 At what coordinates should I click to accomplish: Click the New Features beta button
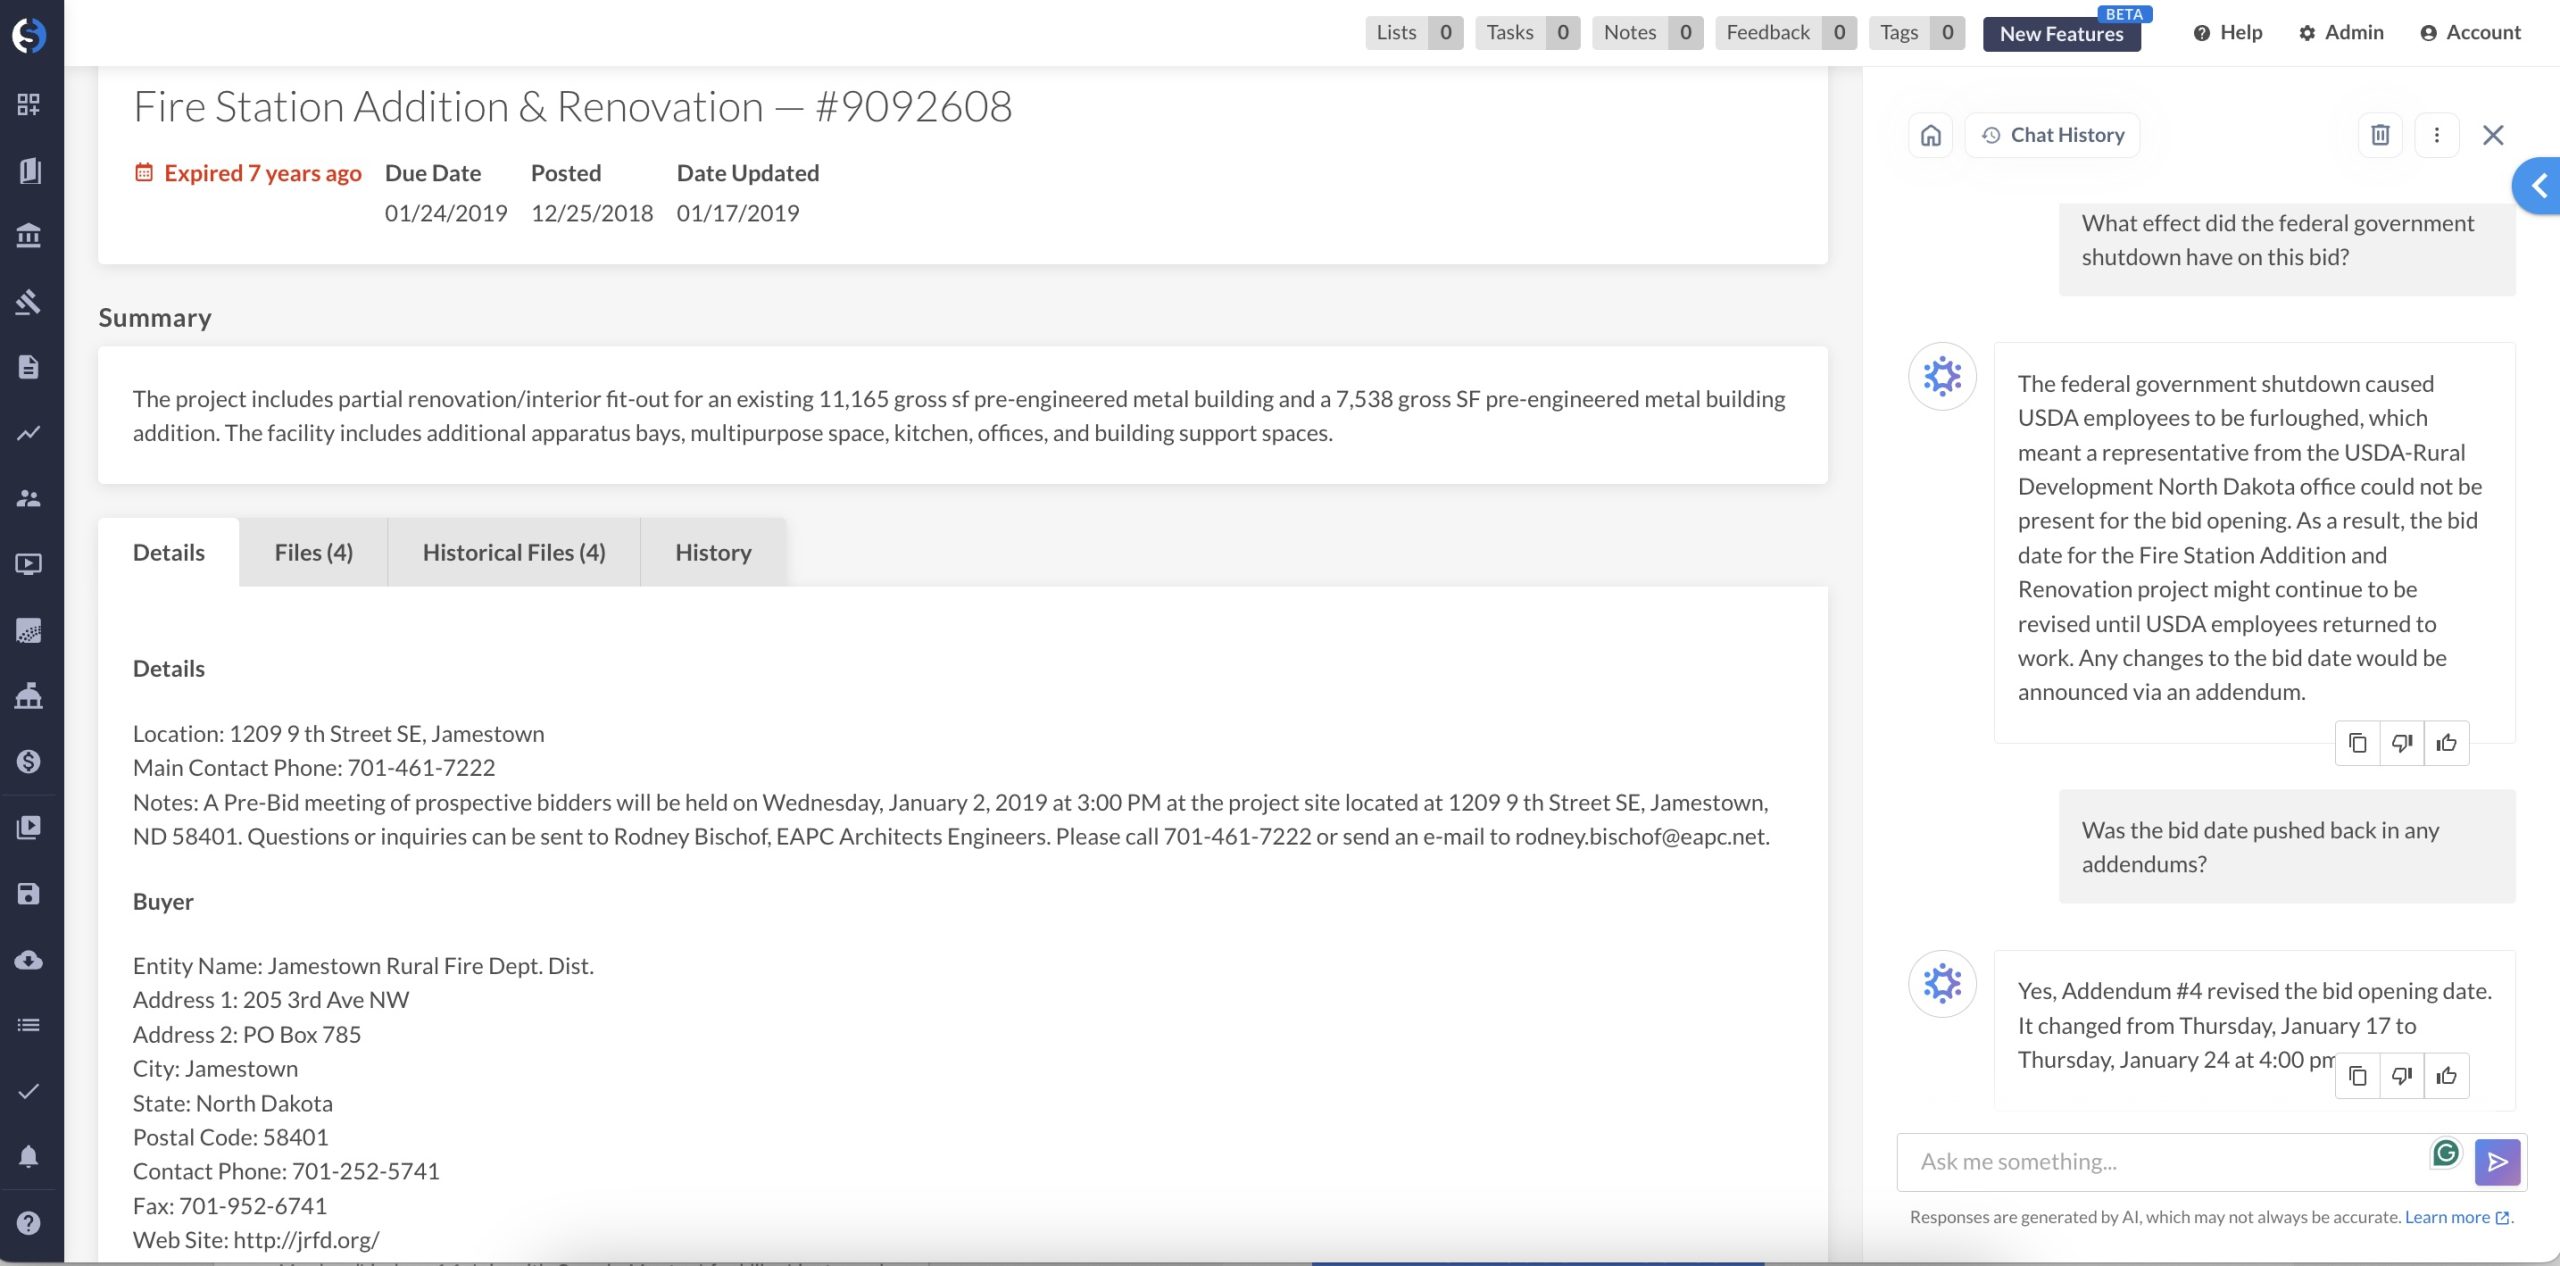[x=2061, y=33]
